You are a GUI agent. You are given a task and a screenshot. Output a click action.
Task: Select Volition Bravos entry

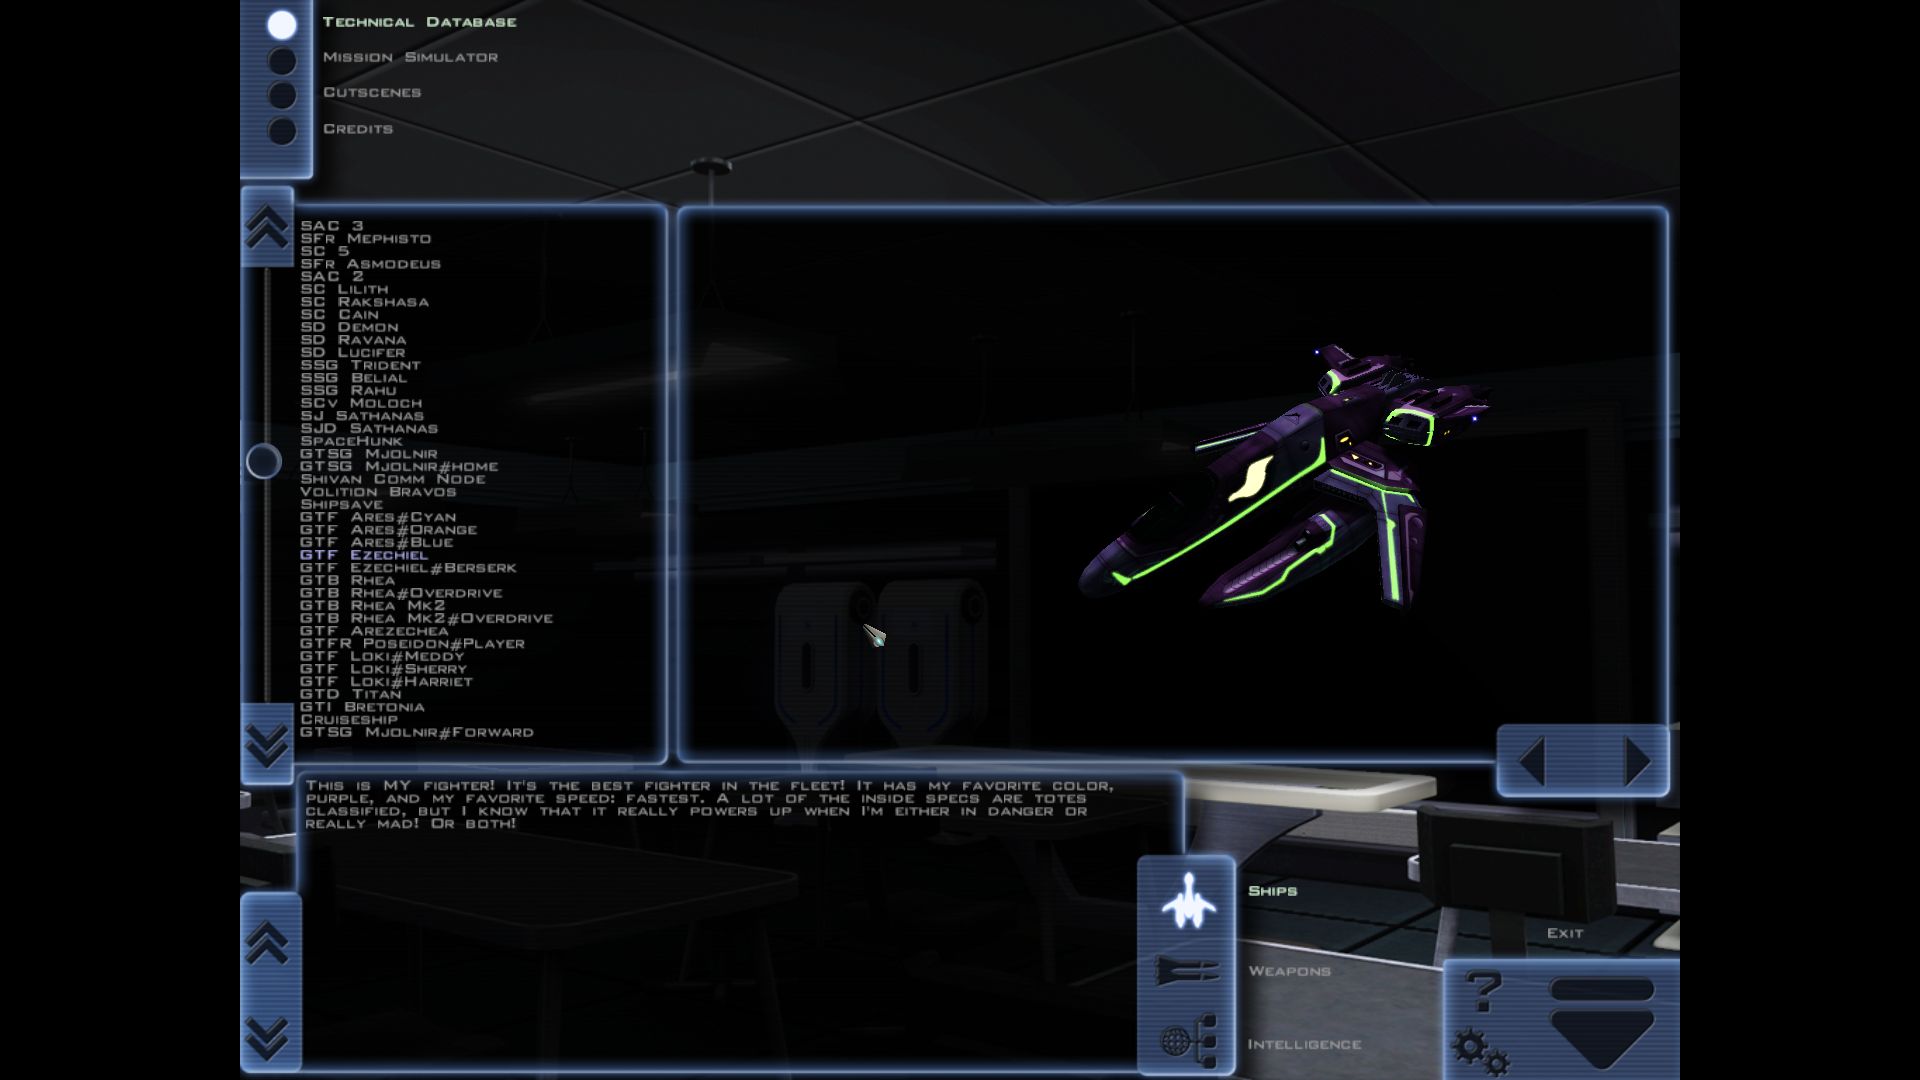pyautogui.click(x=378, y=492)
